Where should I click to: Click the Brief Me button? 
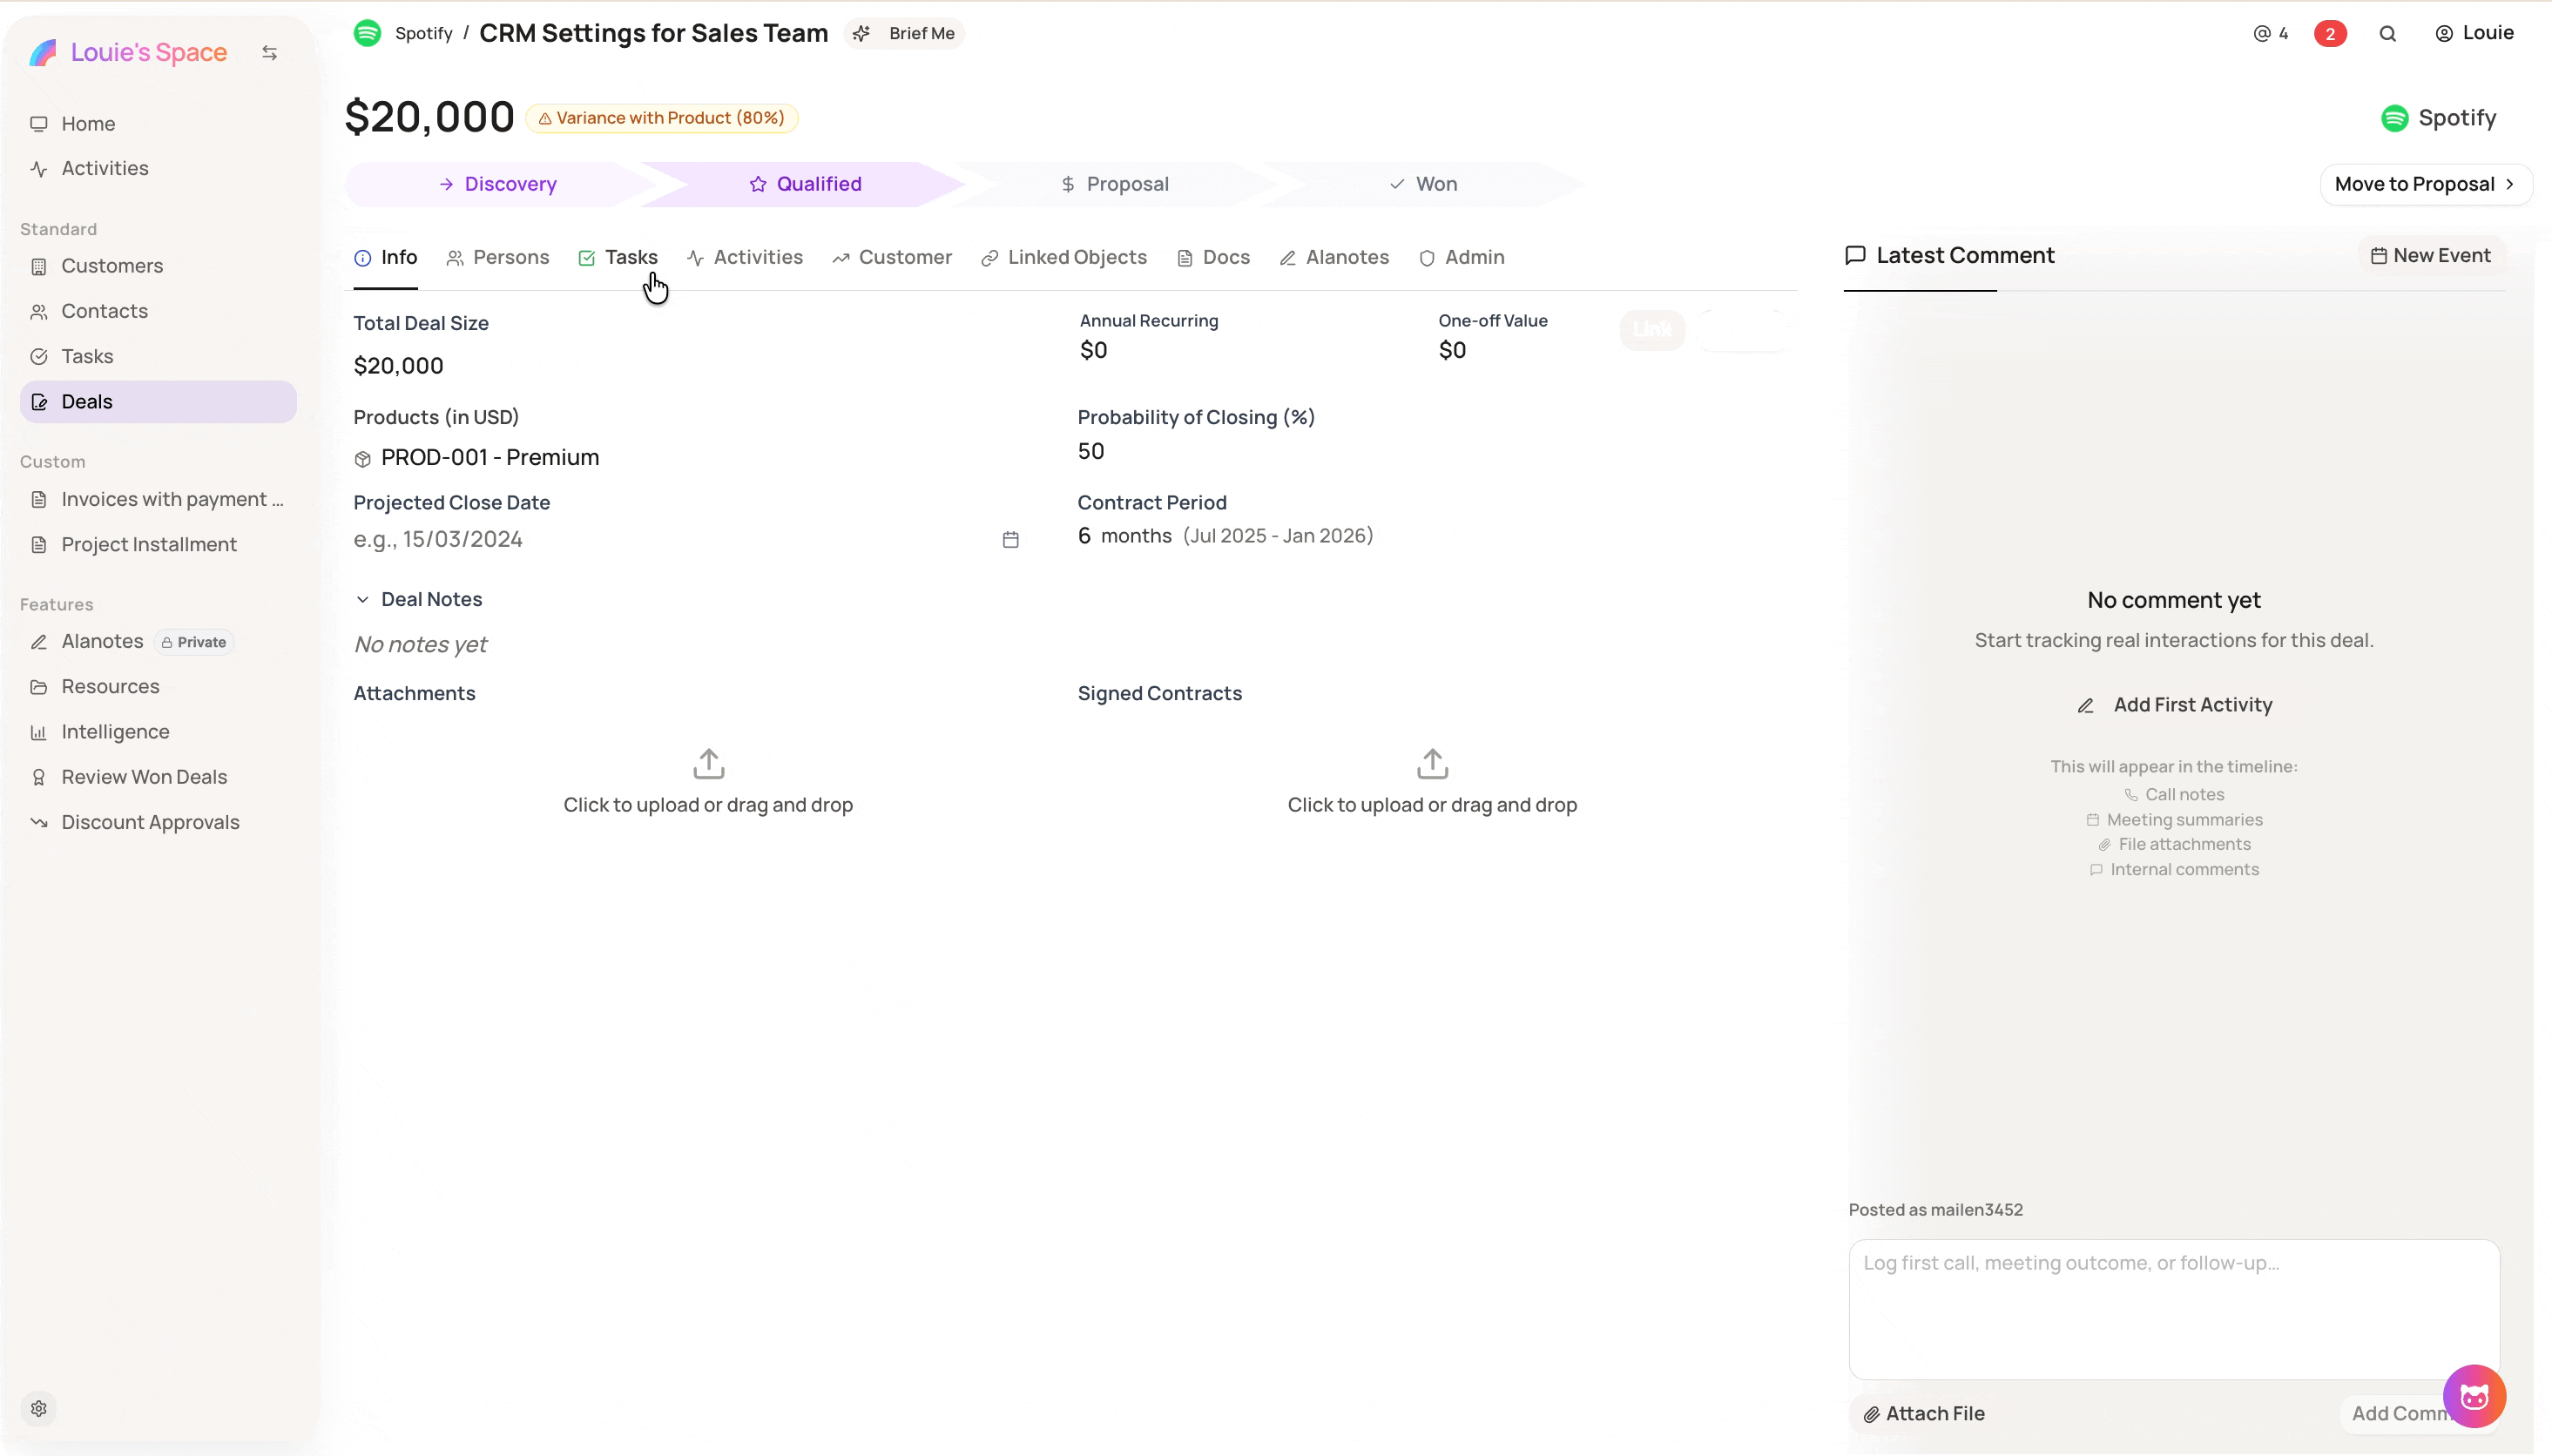point(906,33)
